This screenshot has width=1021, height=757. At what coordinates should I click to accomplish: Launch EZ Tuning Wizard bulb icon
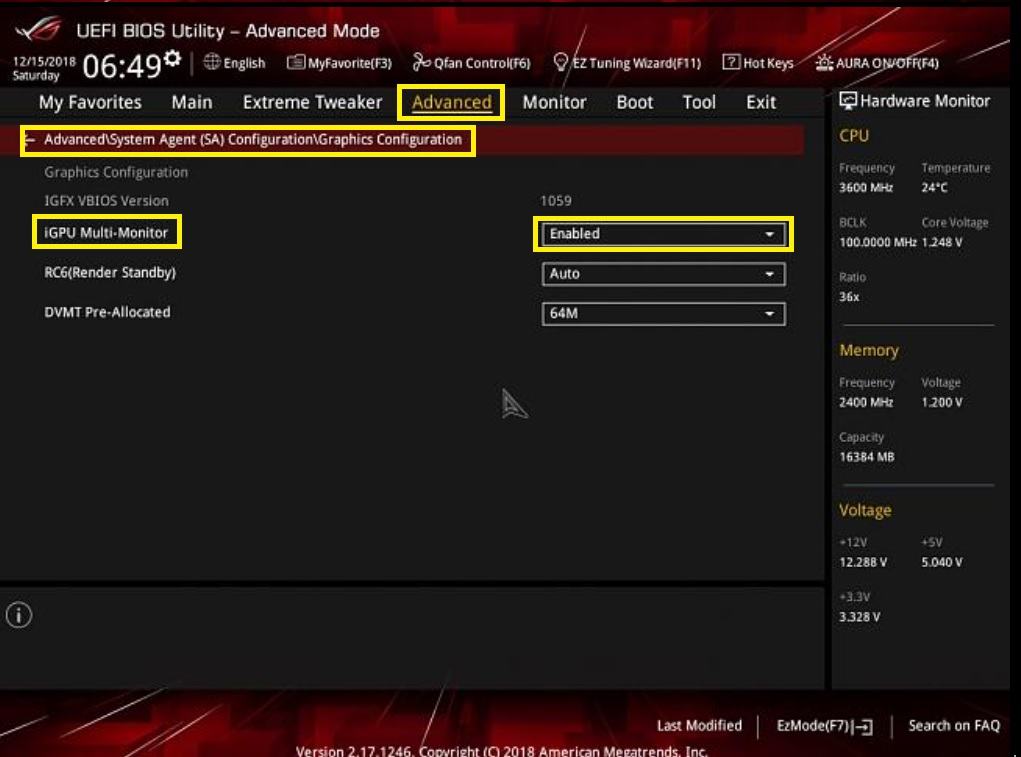(x=561, y=62)
